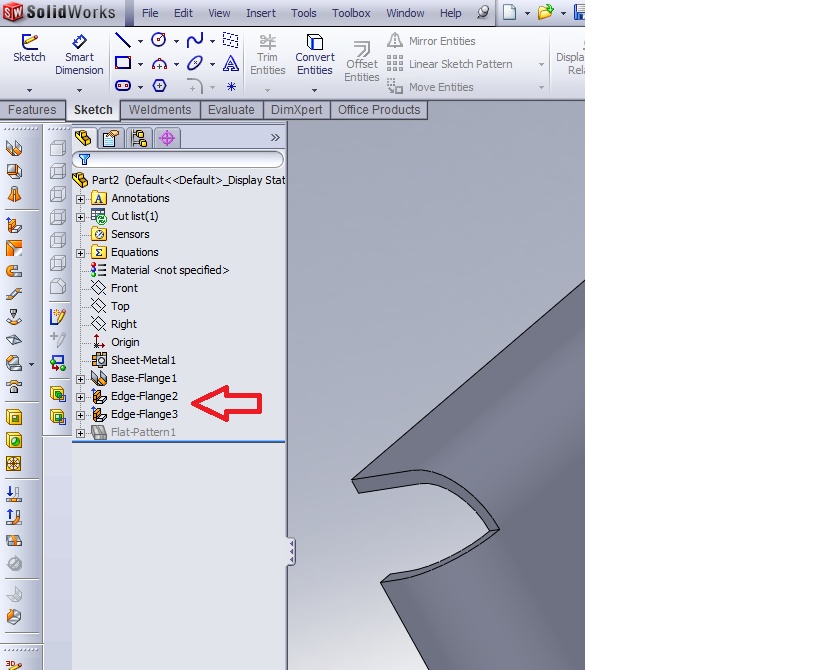Open the Toolbox menu

(x=351, y=13)
